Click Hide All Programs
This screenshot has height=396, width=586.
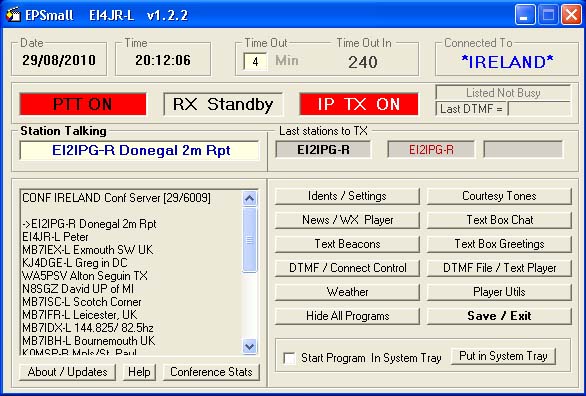coord(347,316)
